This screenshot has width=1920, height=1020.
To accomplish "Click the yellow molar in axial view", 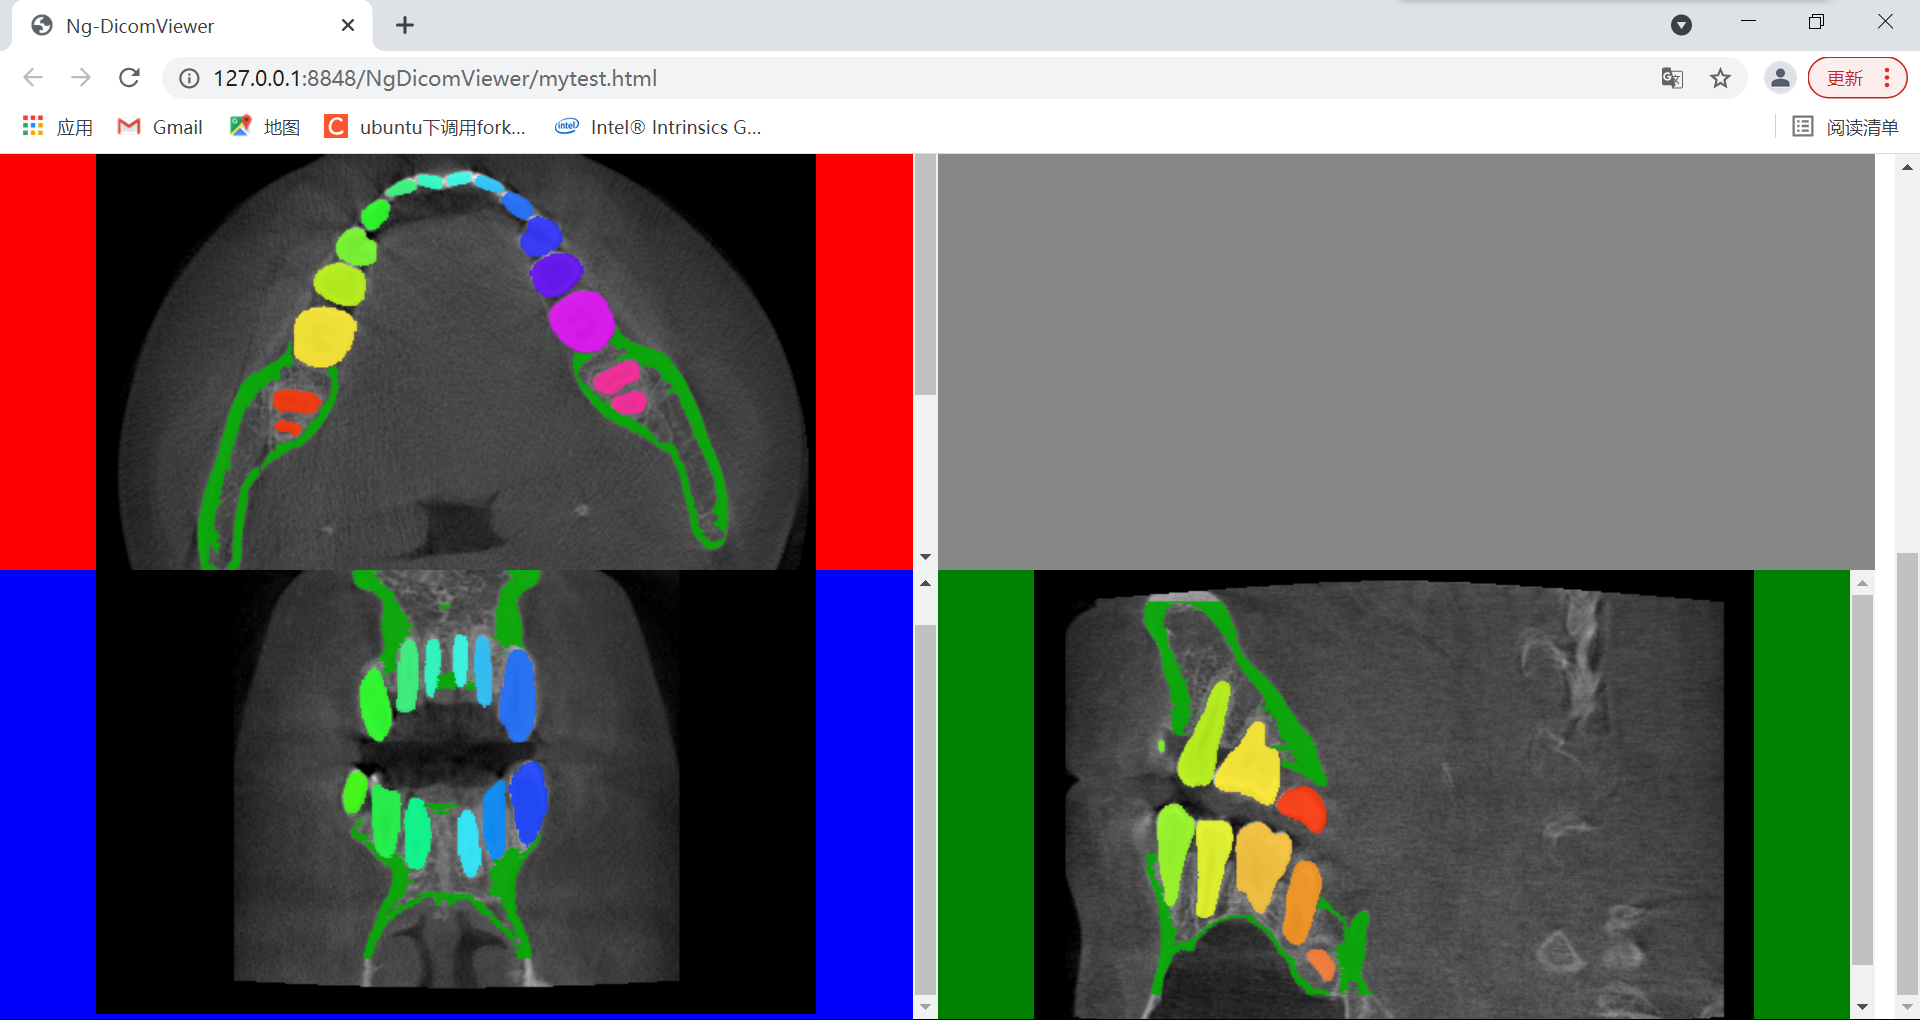I will (x=324, y=336).
